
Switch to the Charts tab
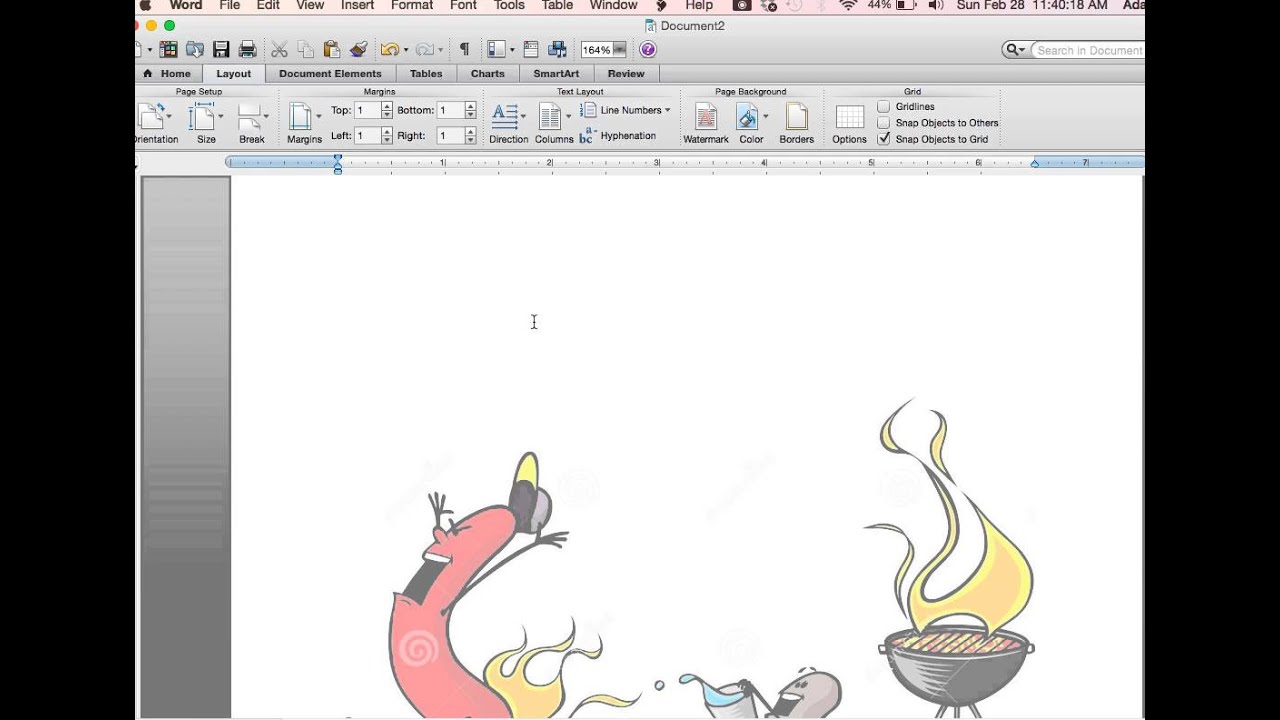[x=488, y=74]
